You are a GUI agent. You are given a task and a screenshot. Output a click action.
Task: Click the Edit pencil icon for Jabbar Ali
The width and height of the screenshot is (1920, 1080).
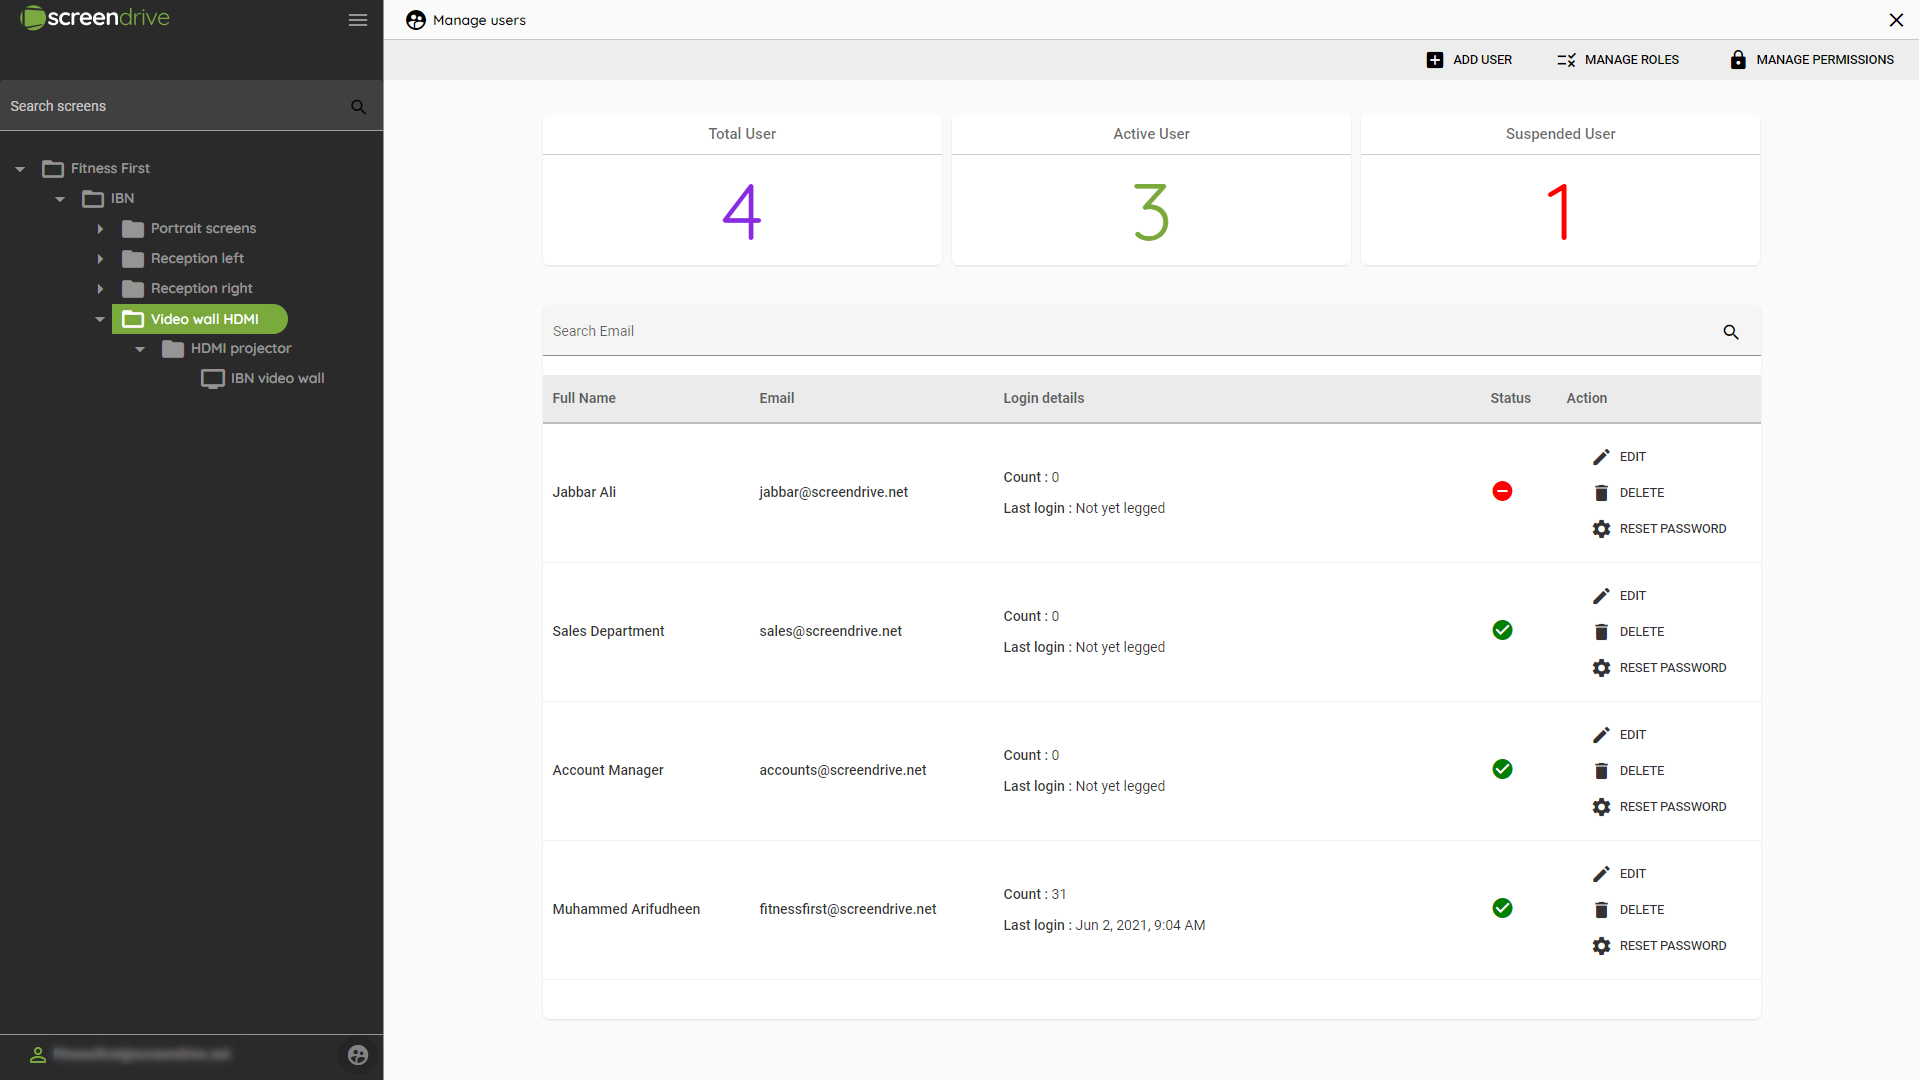[x=1602, y=457]
